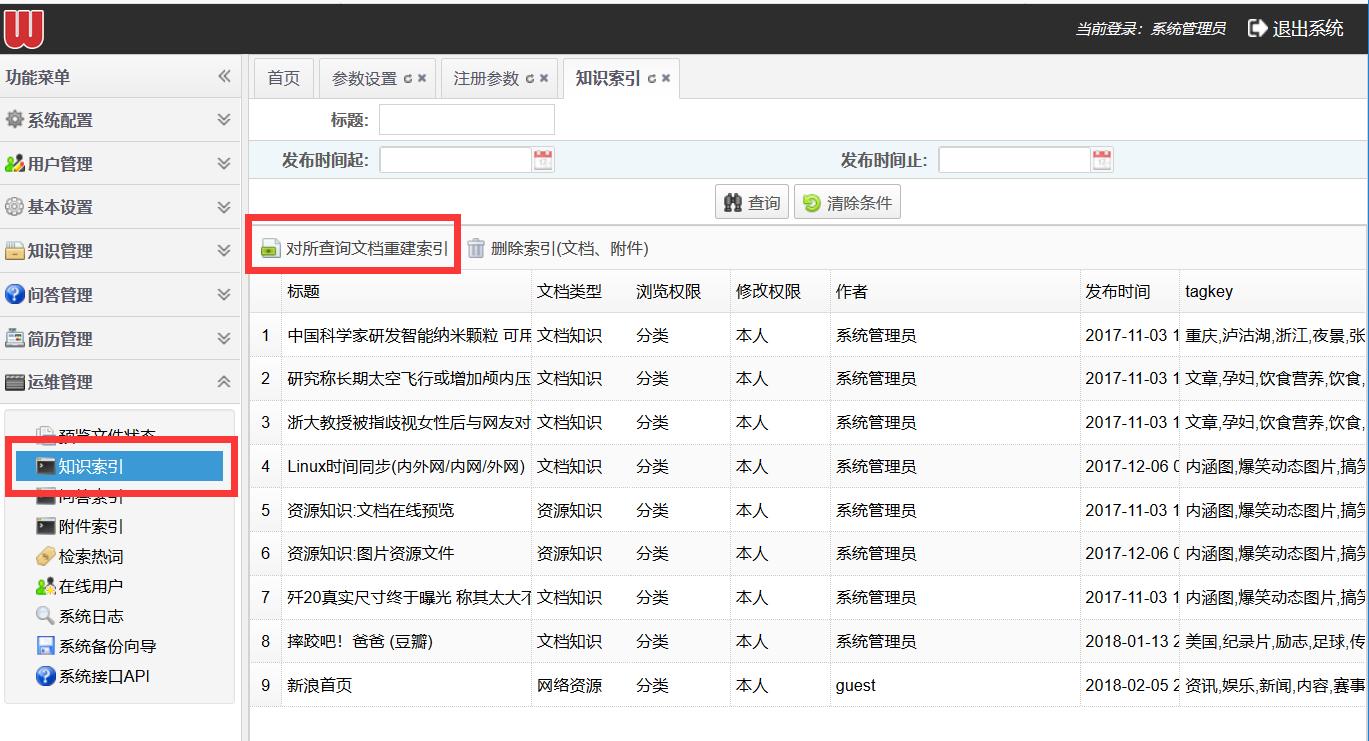Focus the 标题 input field

(x=466, y=120)
